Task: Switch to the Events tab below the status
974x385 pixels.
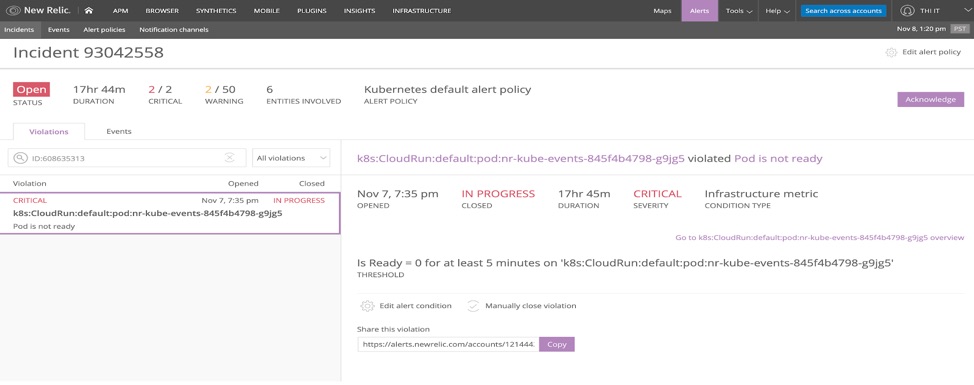Action: 119,132
